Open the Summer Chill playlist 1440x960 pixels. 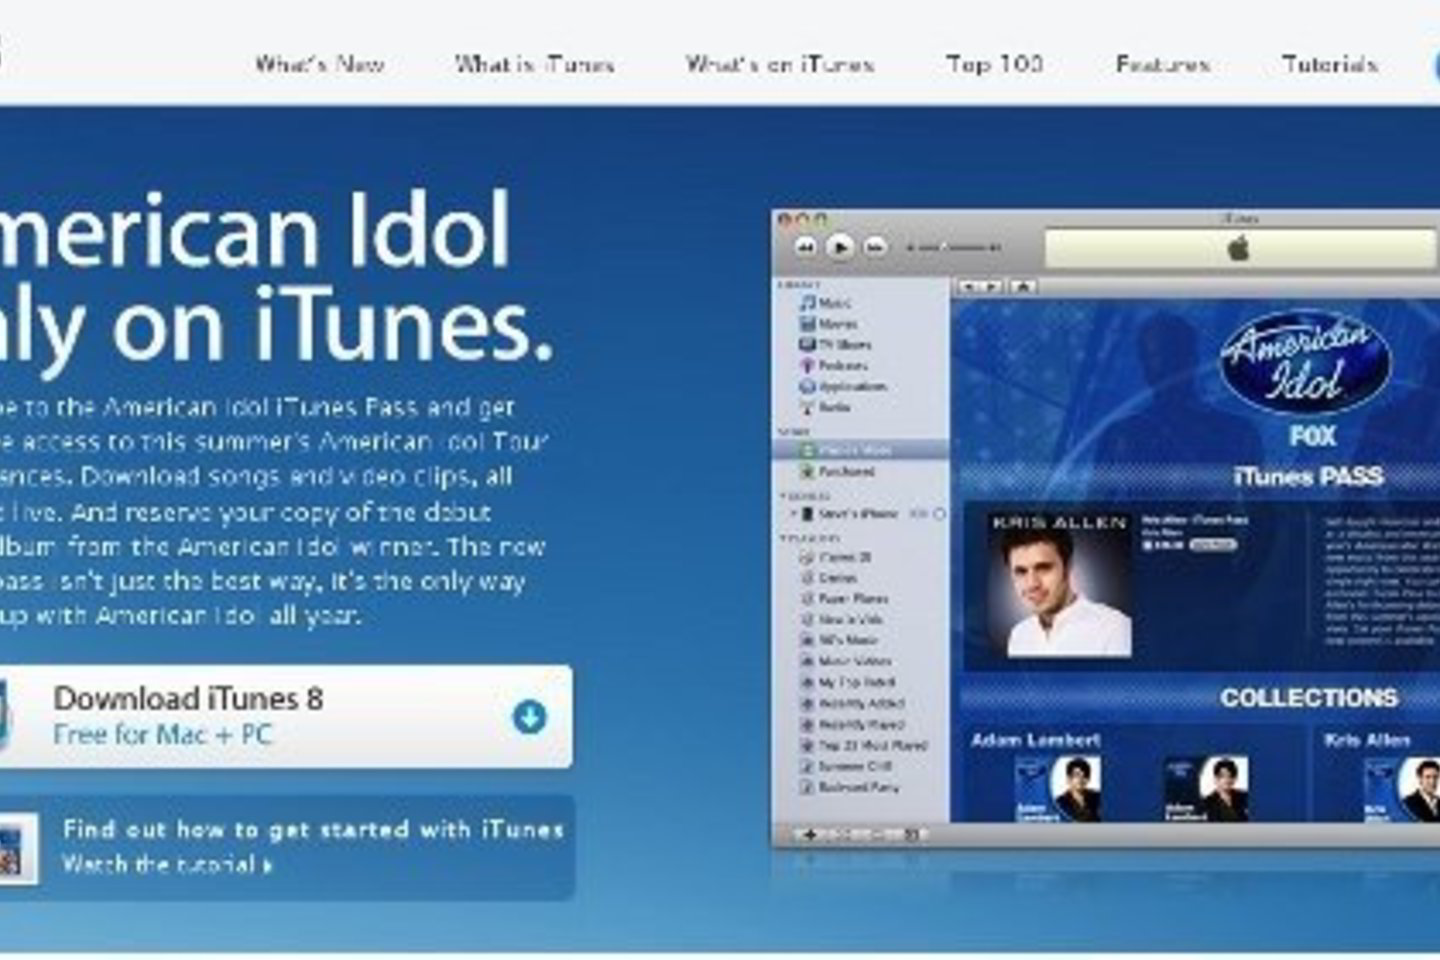(845, 766)
